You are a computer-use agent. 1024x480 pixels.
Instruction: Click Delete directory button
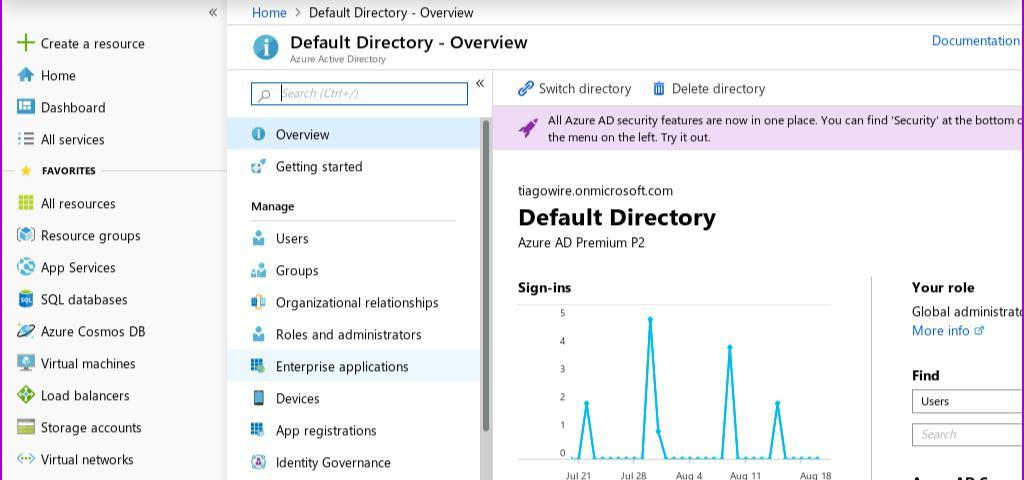(709, 88)
